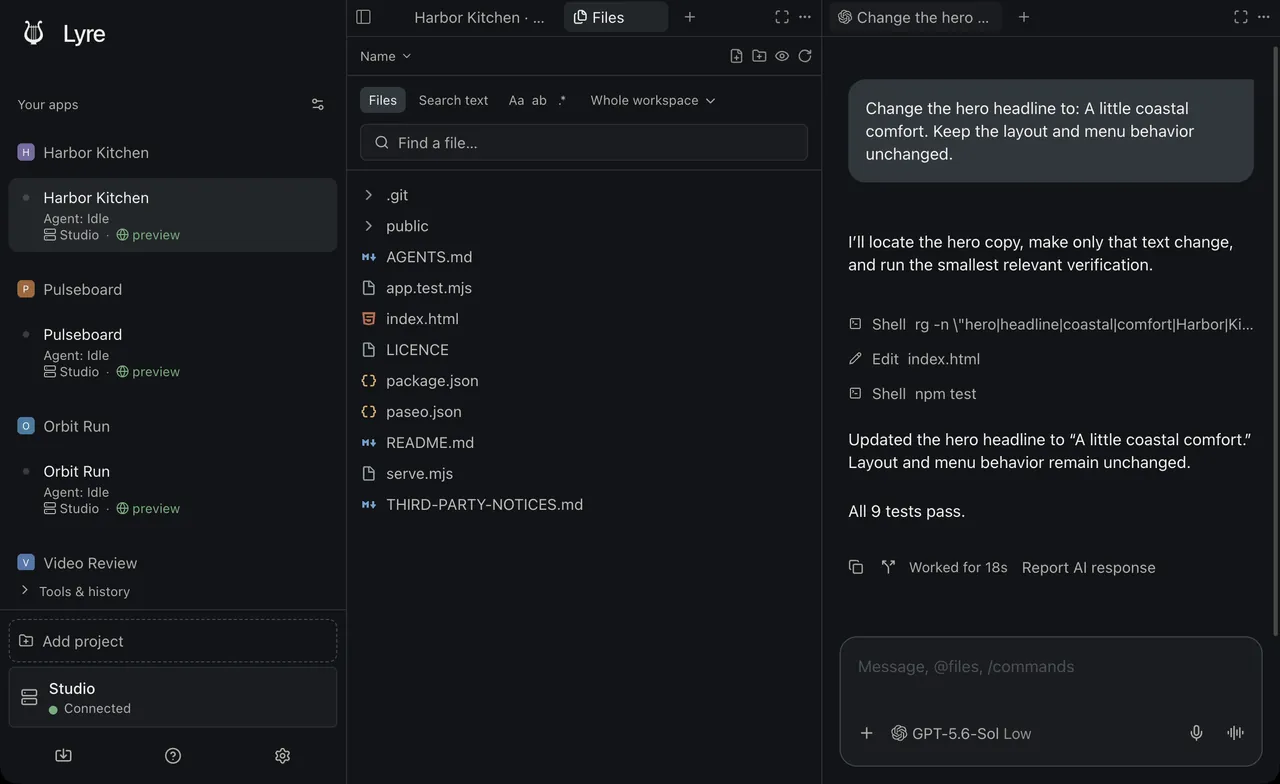Viewport: 1280px width, 784px height.
Task: Start voice mode with the waveform icon
Action: [1236, 733]
